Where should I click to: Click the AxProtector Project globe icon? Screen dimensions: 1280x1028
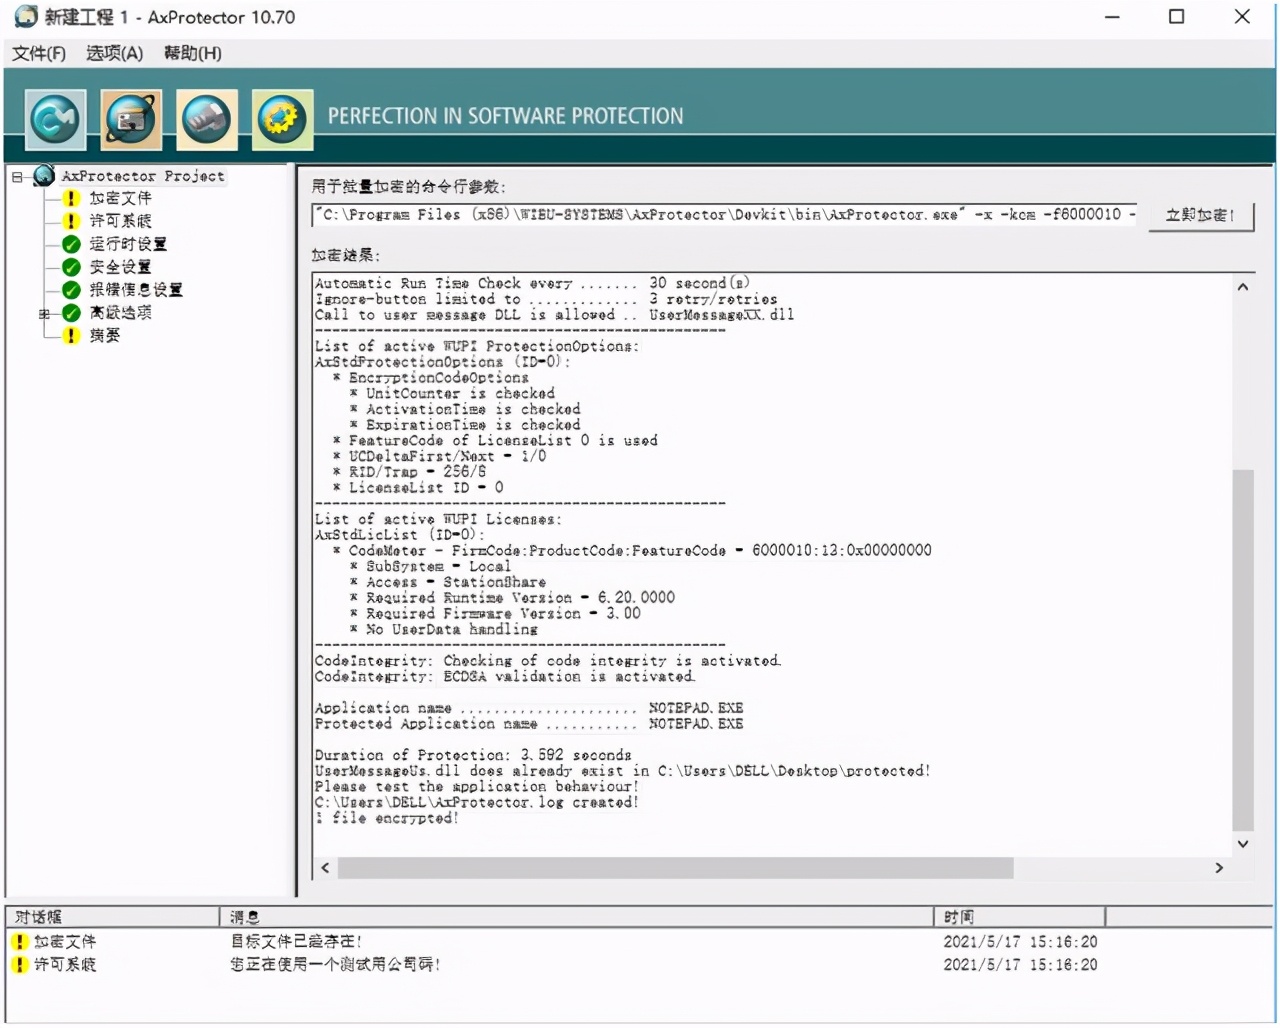tap(44, 176)
